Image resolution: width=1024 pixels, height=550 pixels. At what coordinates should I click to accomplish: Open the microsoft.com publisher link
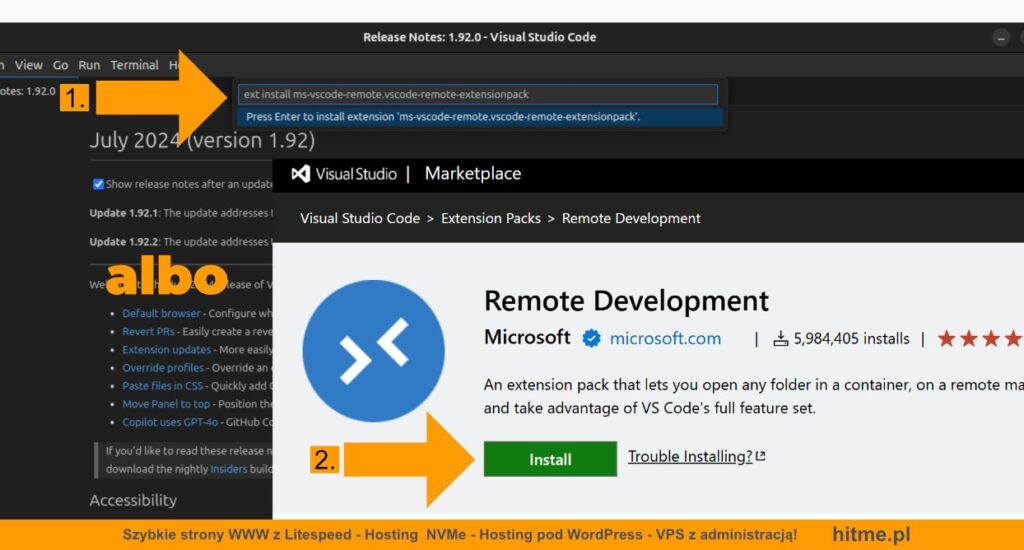[x=665, y=338]
